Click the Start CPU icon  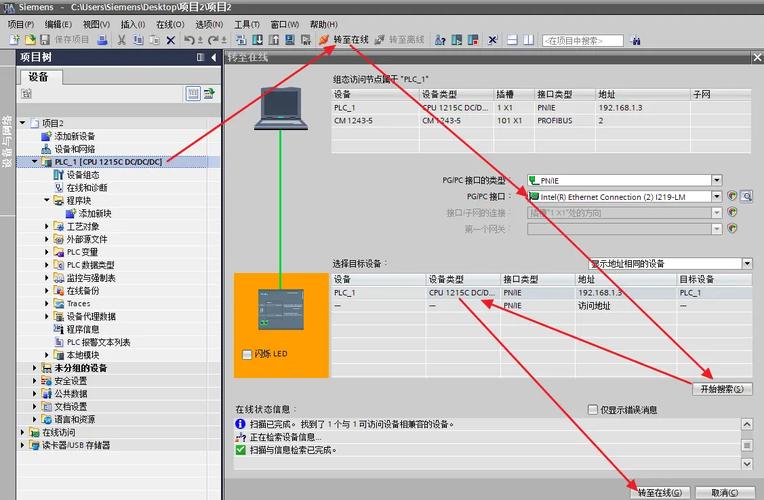coord(457,40)
